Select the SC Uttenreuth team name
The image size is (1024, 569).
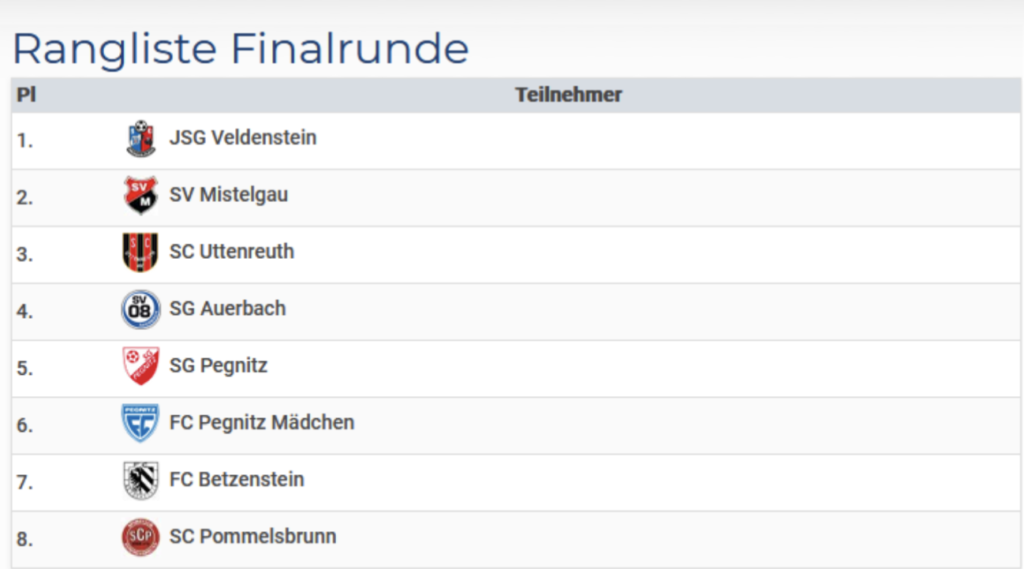232,252
